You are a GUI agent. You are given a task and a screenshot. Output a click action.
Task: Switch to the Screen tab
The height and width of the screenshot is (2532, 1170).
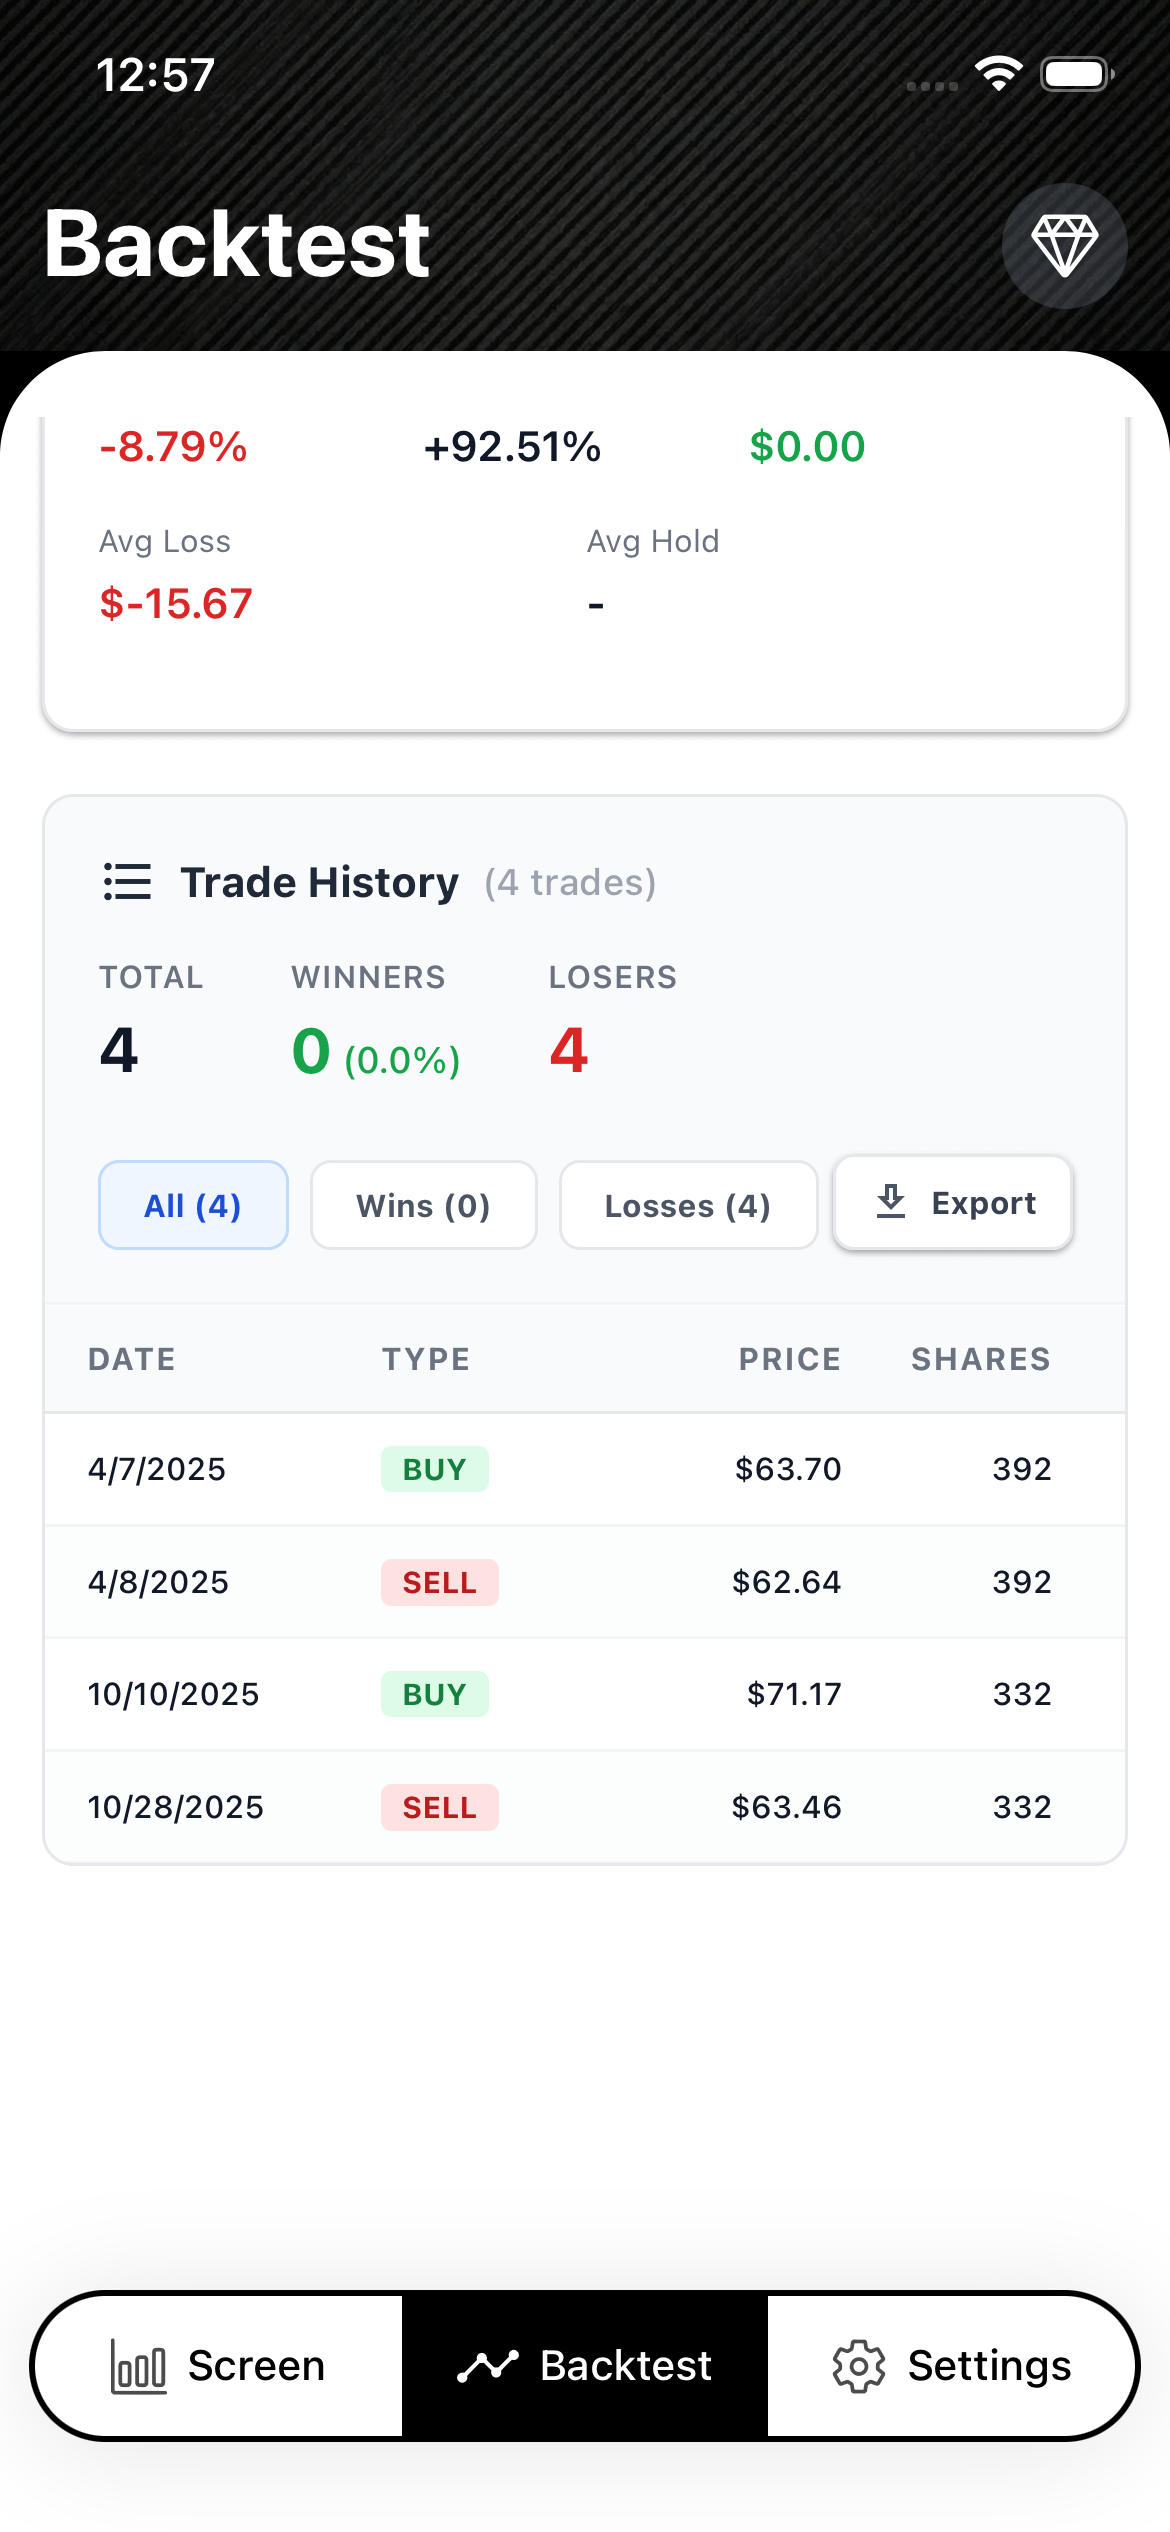click(218, 2366)
